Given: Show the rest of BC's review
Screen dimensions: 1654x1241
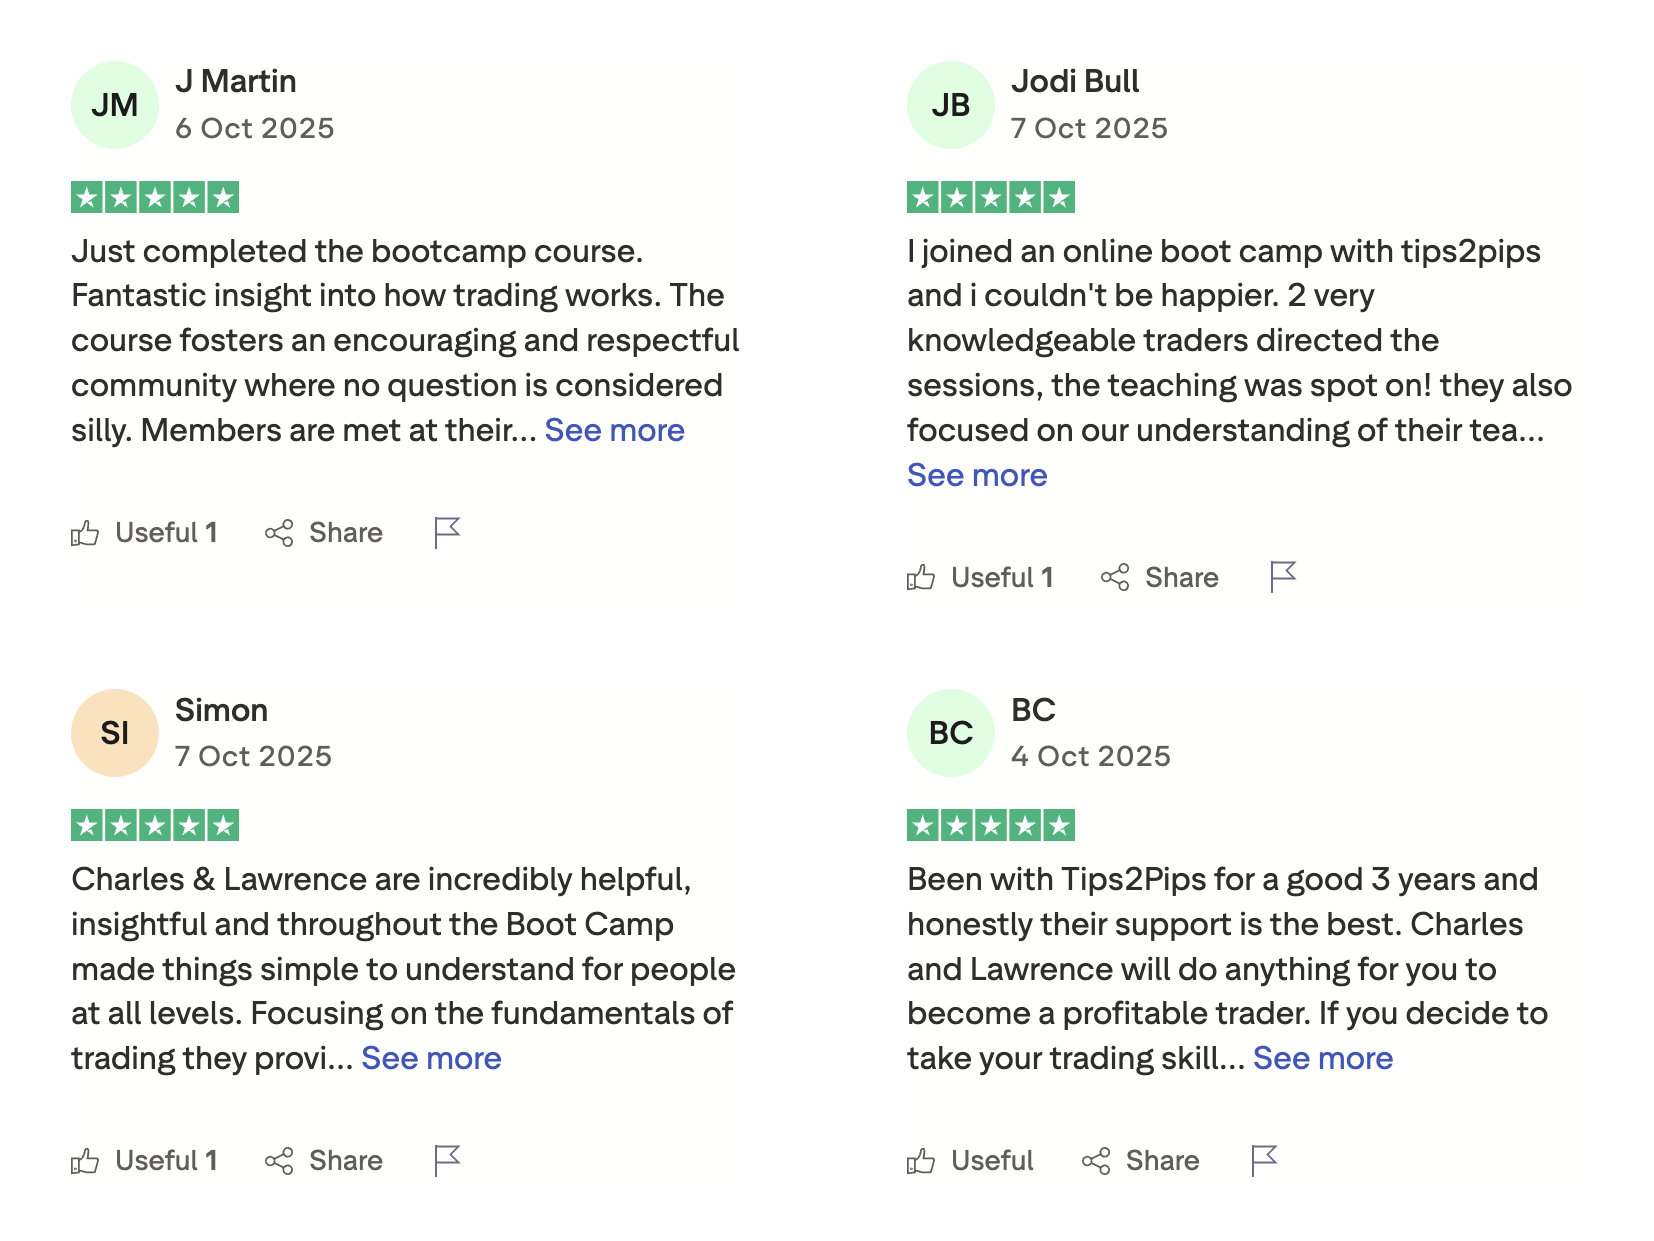Looking at the screenshot, I should (x=1322, y=1058).
